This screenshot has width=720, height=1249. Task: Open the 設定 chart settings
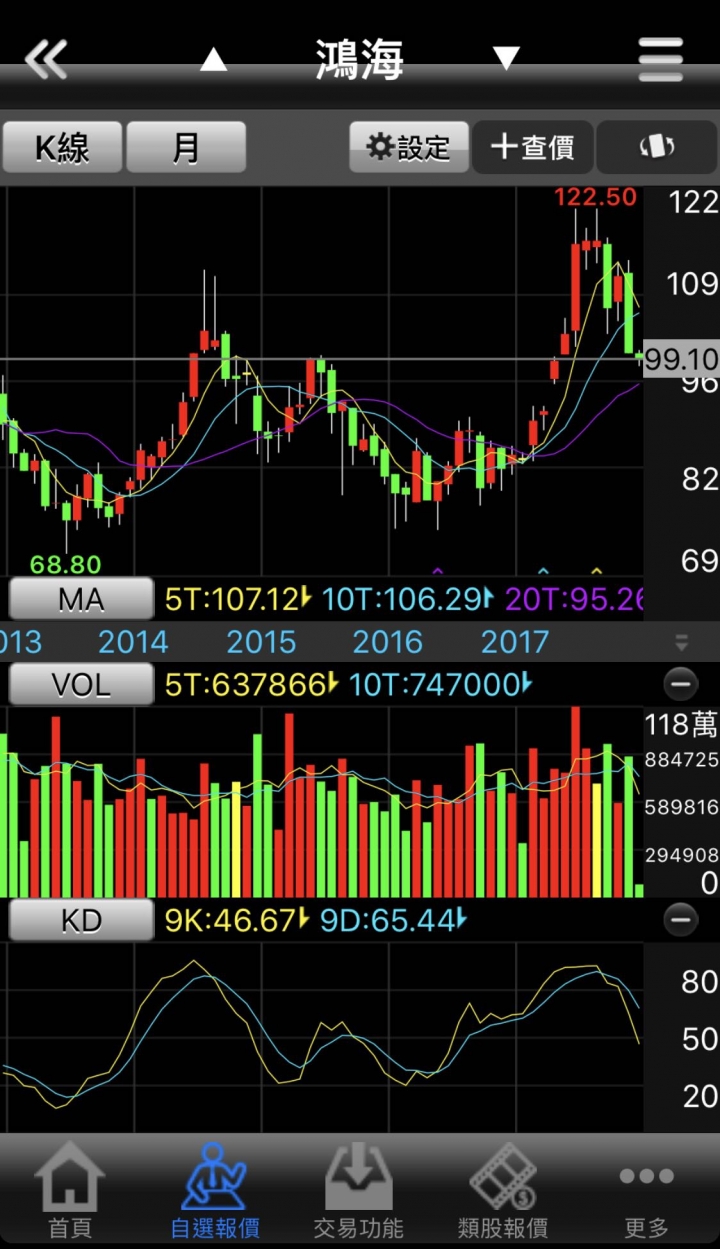(408, 148)
